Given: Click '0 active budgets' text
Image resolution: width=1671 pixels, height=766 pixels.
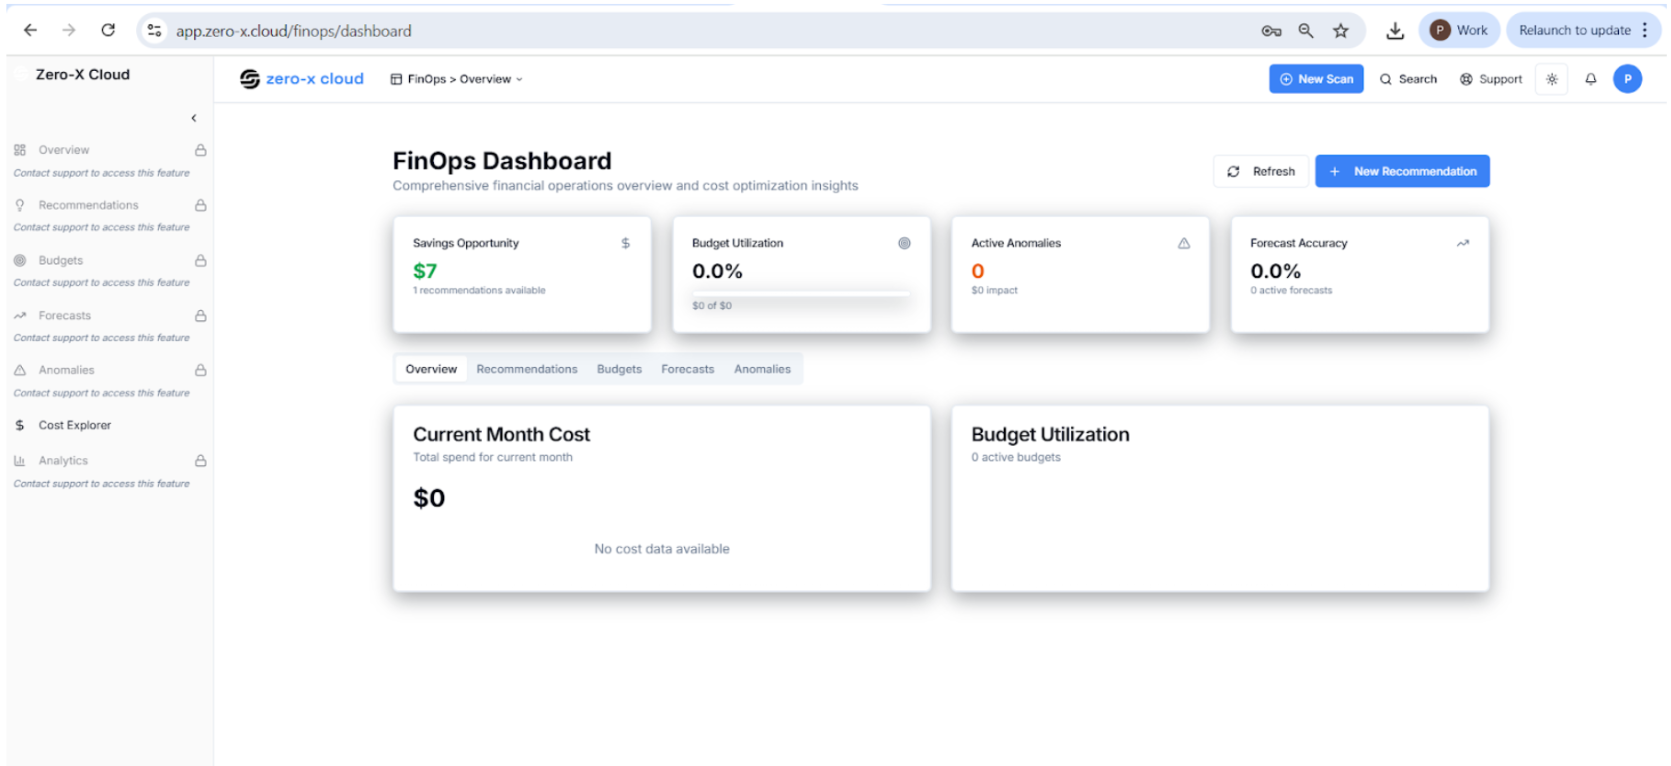Looking at the screenshot, I should 1016,457.
